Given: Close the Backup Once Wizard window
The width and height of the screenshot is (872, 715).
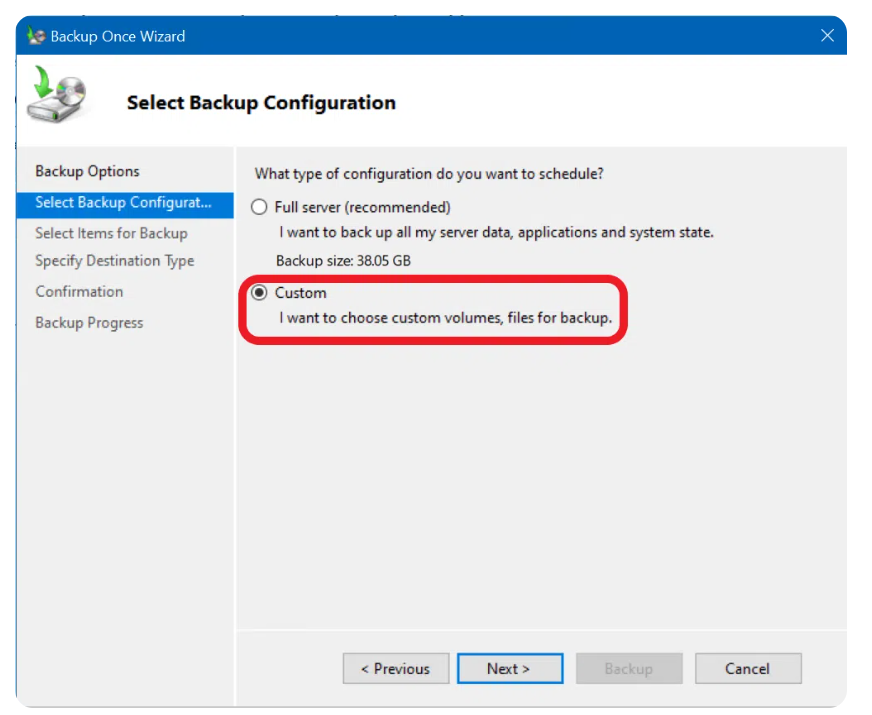Looking at the screenshot, I should [827, 36].
